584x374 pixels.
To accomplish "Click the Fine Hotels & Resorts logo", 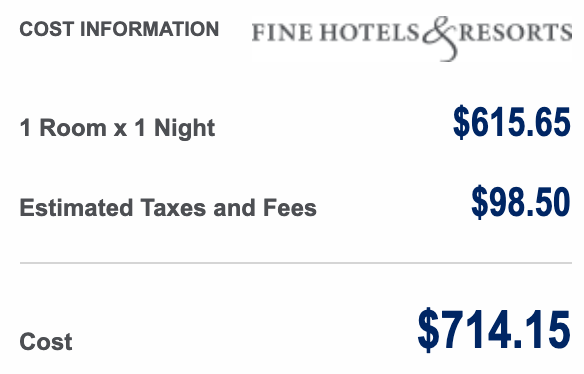I will coord(412,38).
